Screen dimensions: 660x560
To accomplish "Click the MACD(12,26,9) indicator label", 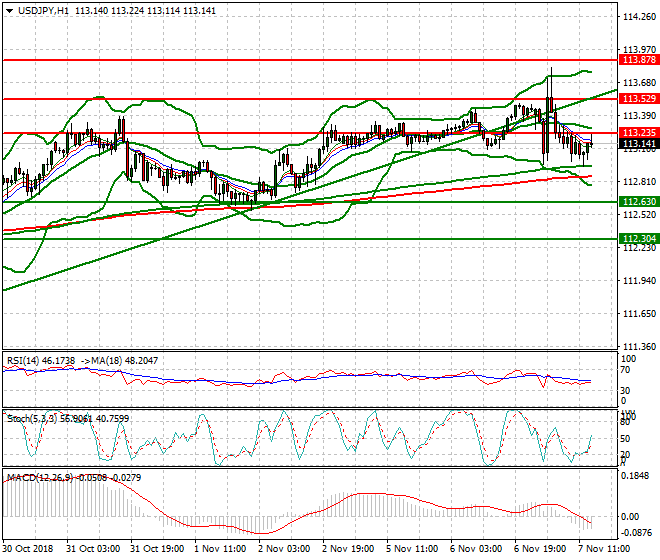I will click(40, 477).
